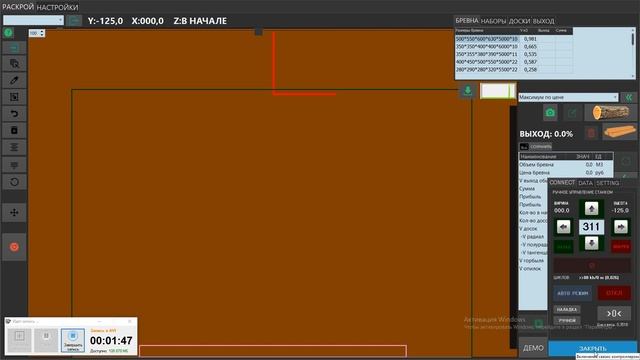Click the right arrow in manual control

point(620,227)
